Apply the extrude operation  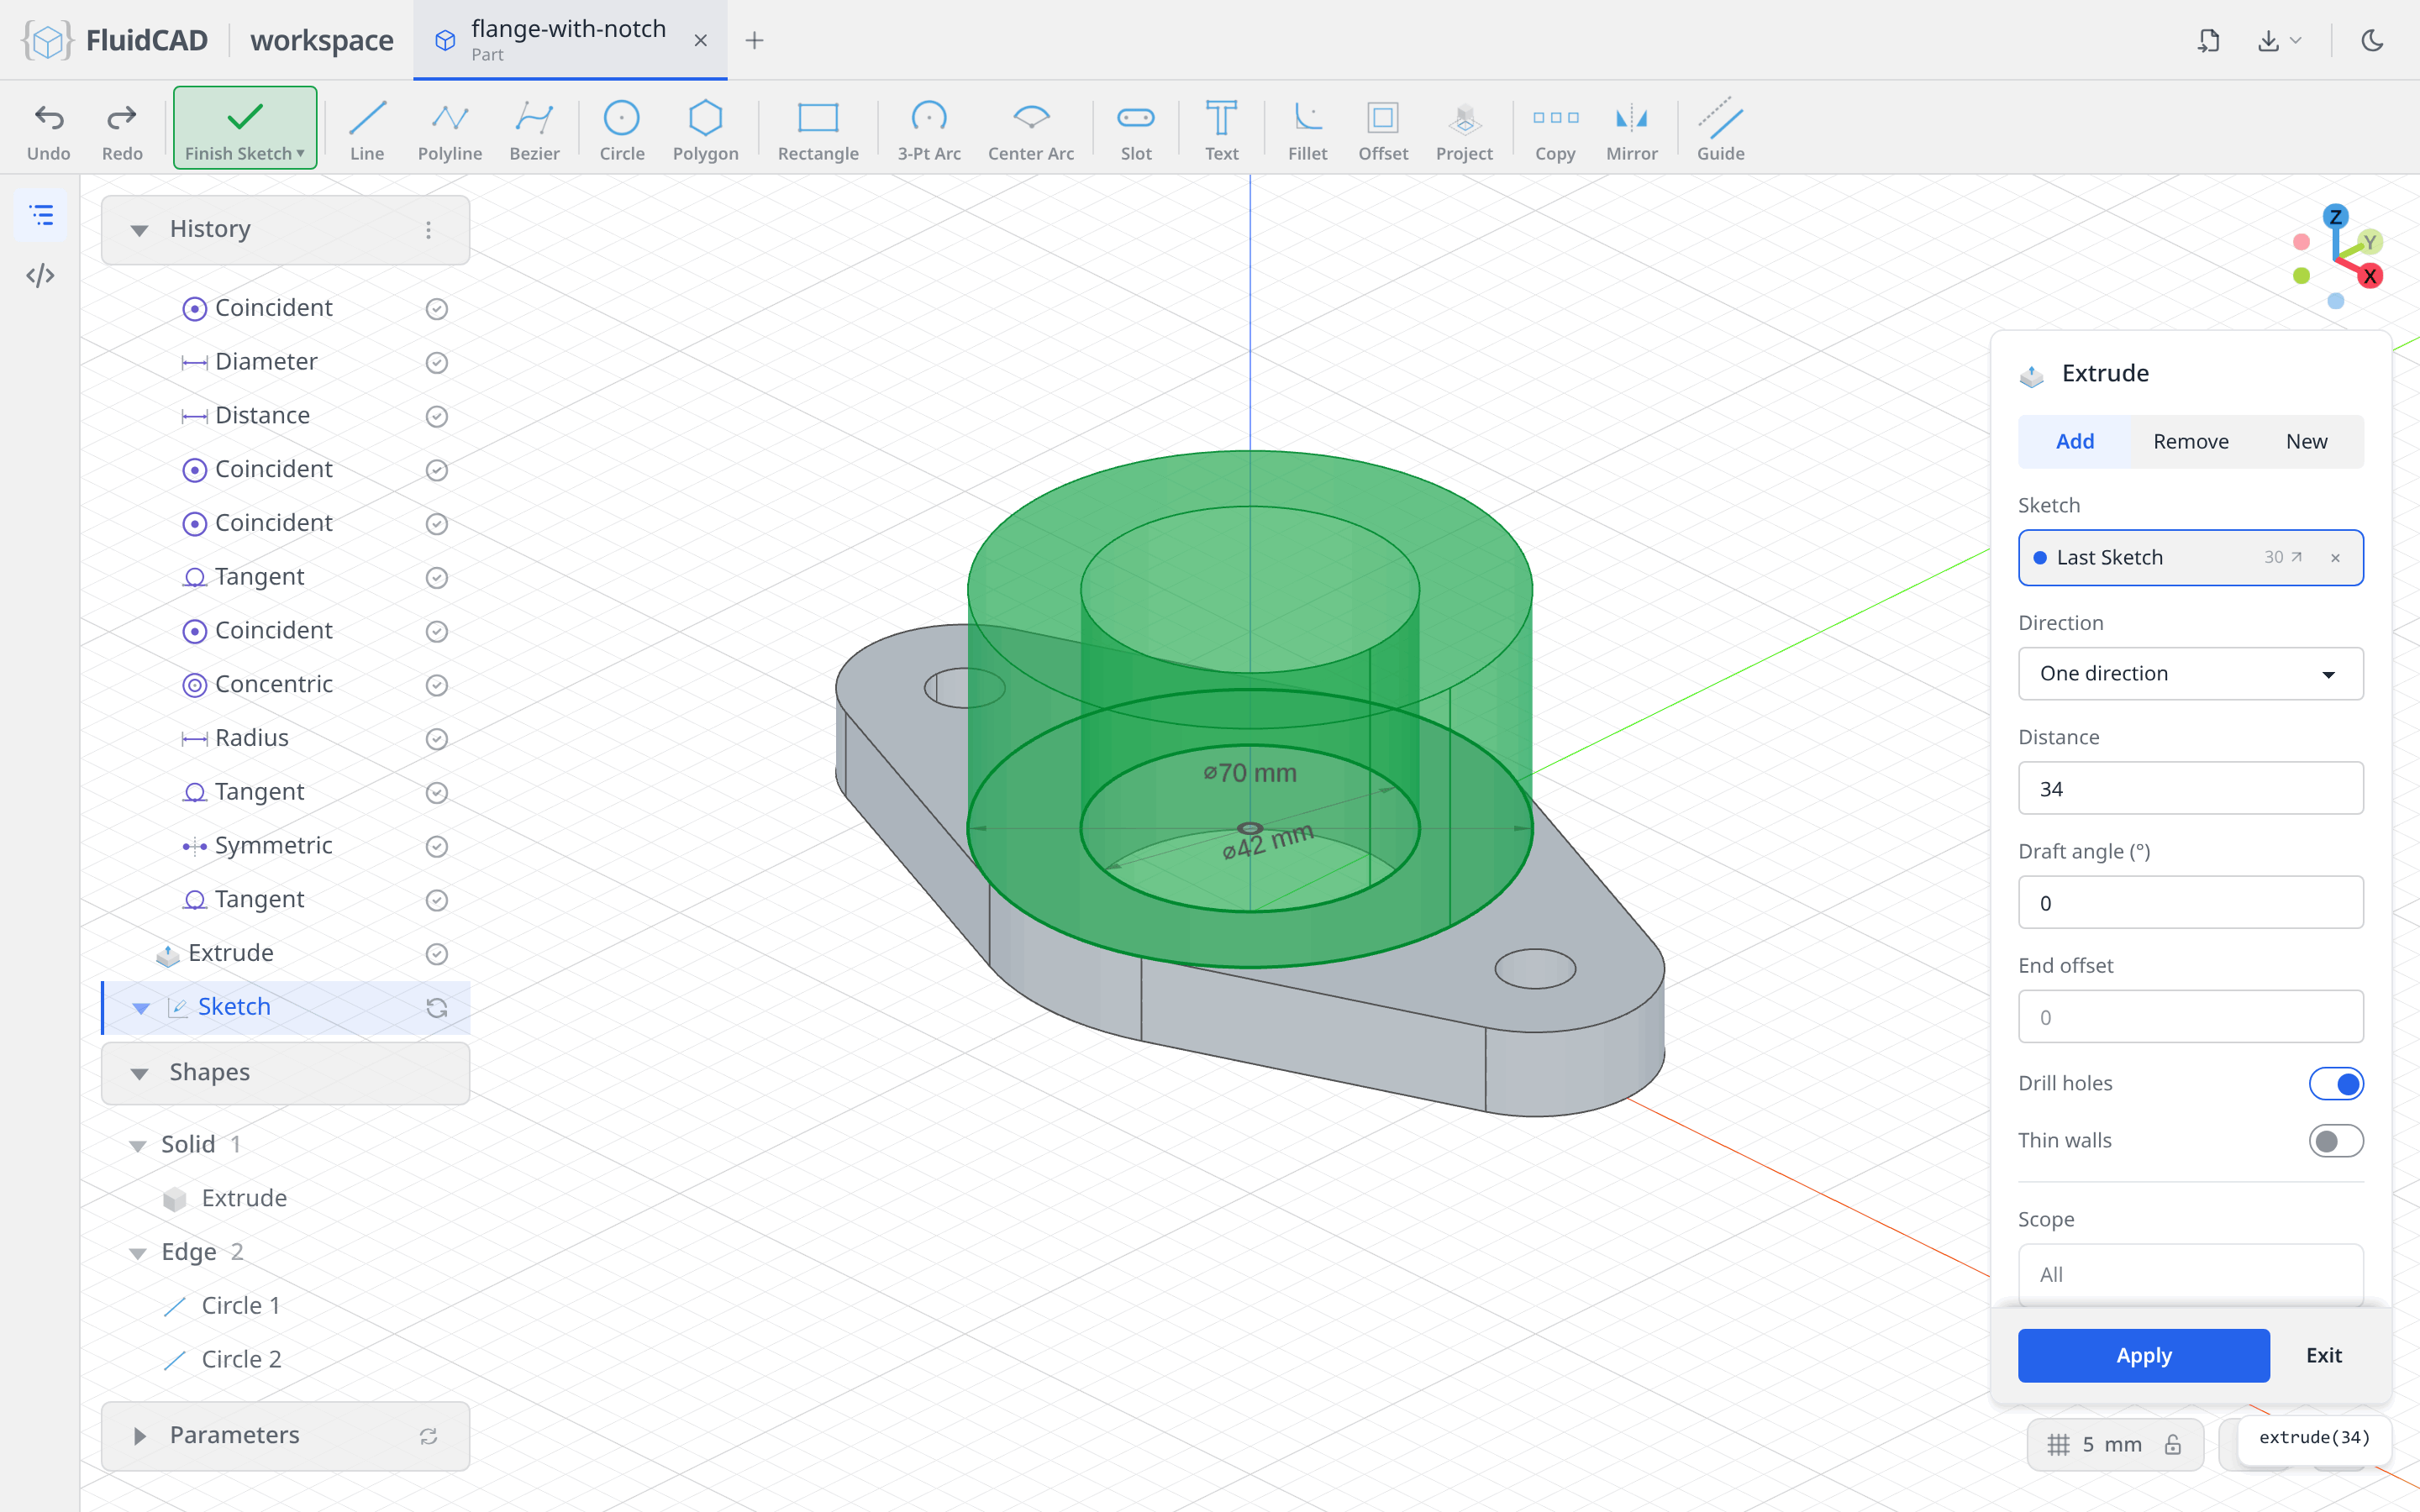pyautogui.click(x=2143, y=1355)
